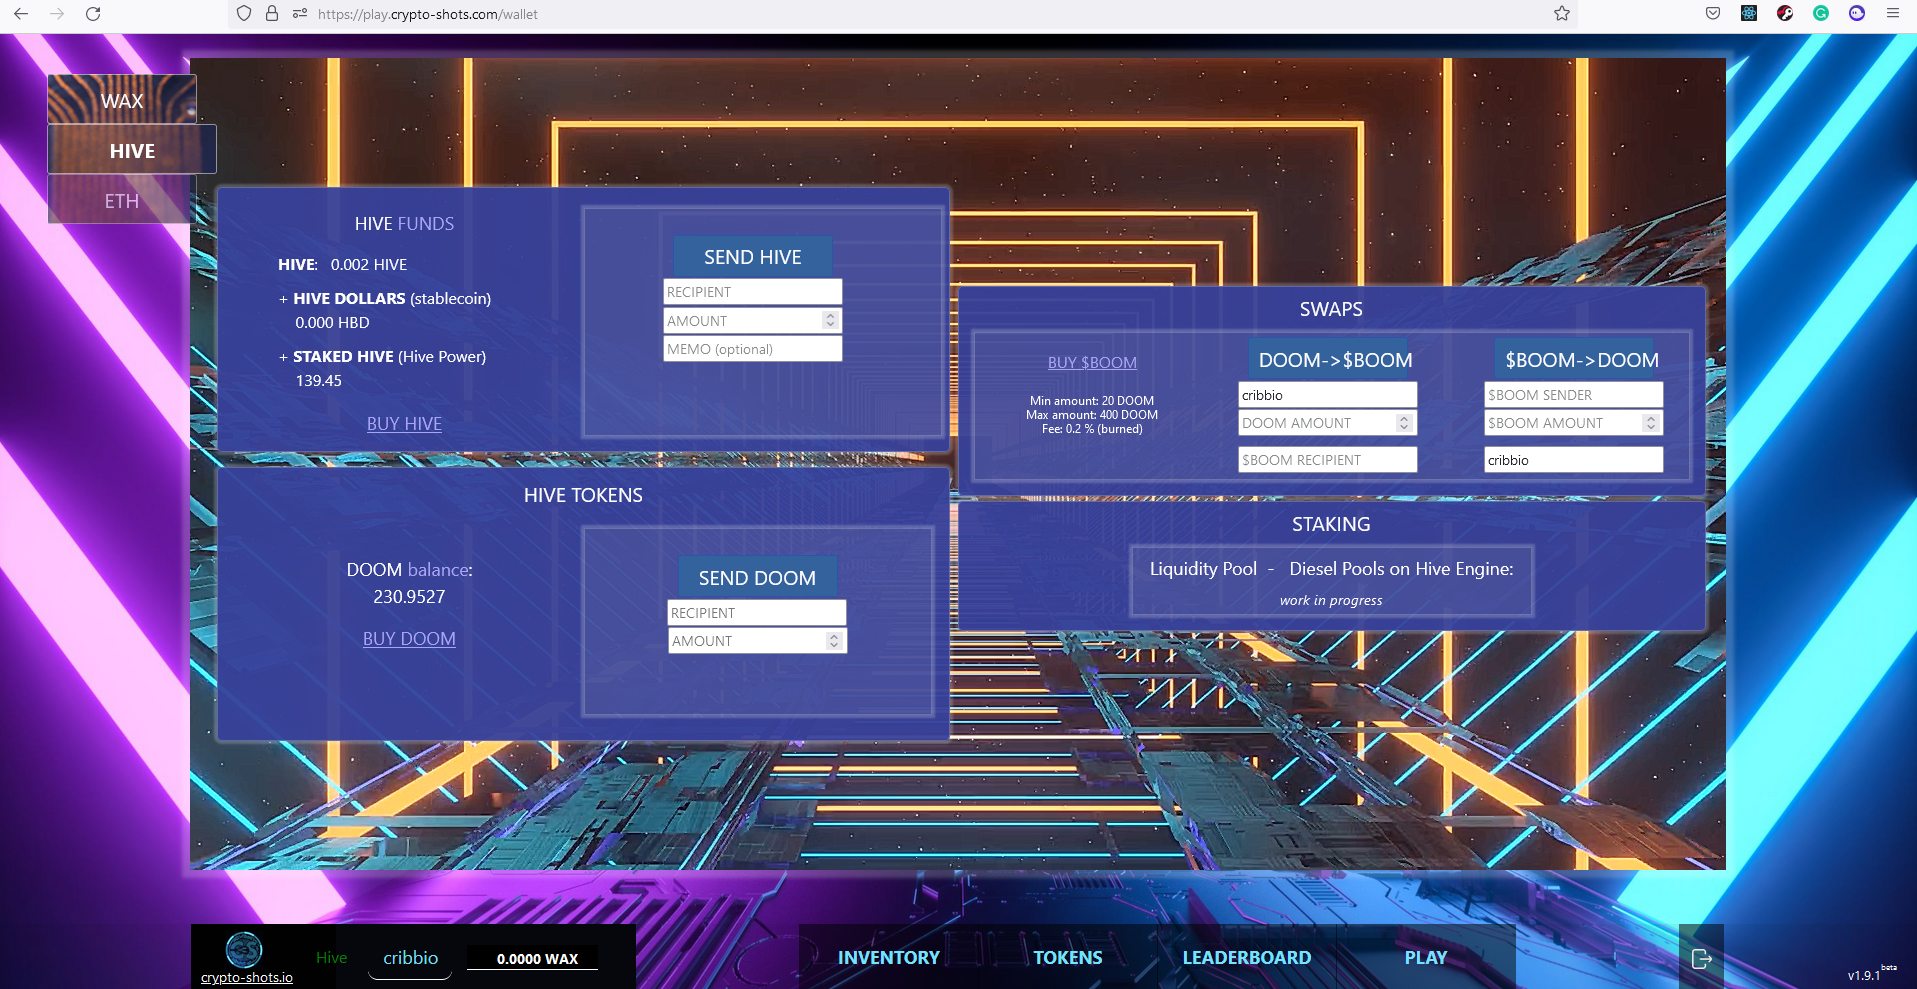Click the padlock site security icon
This screenshot has width=1917, height=989.
point(271,14)
